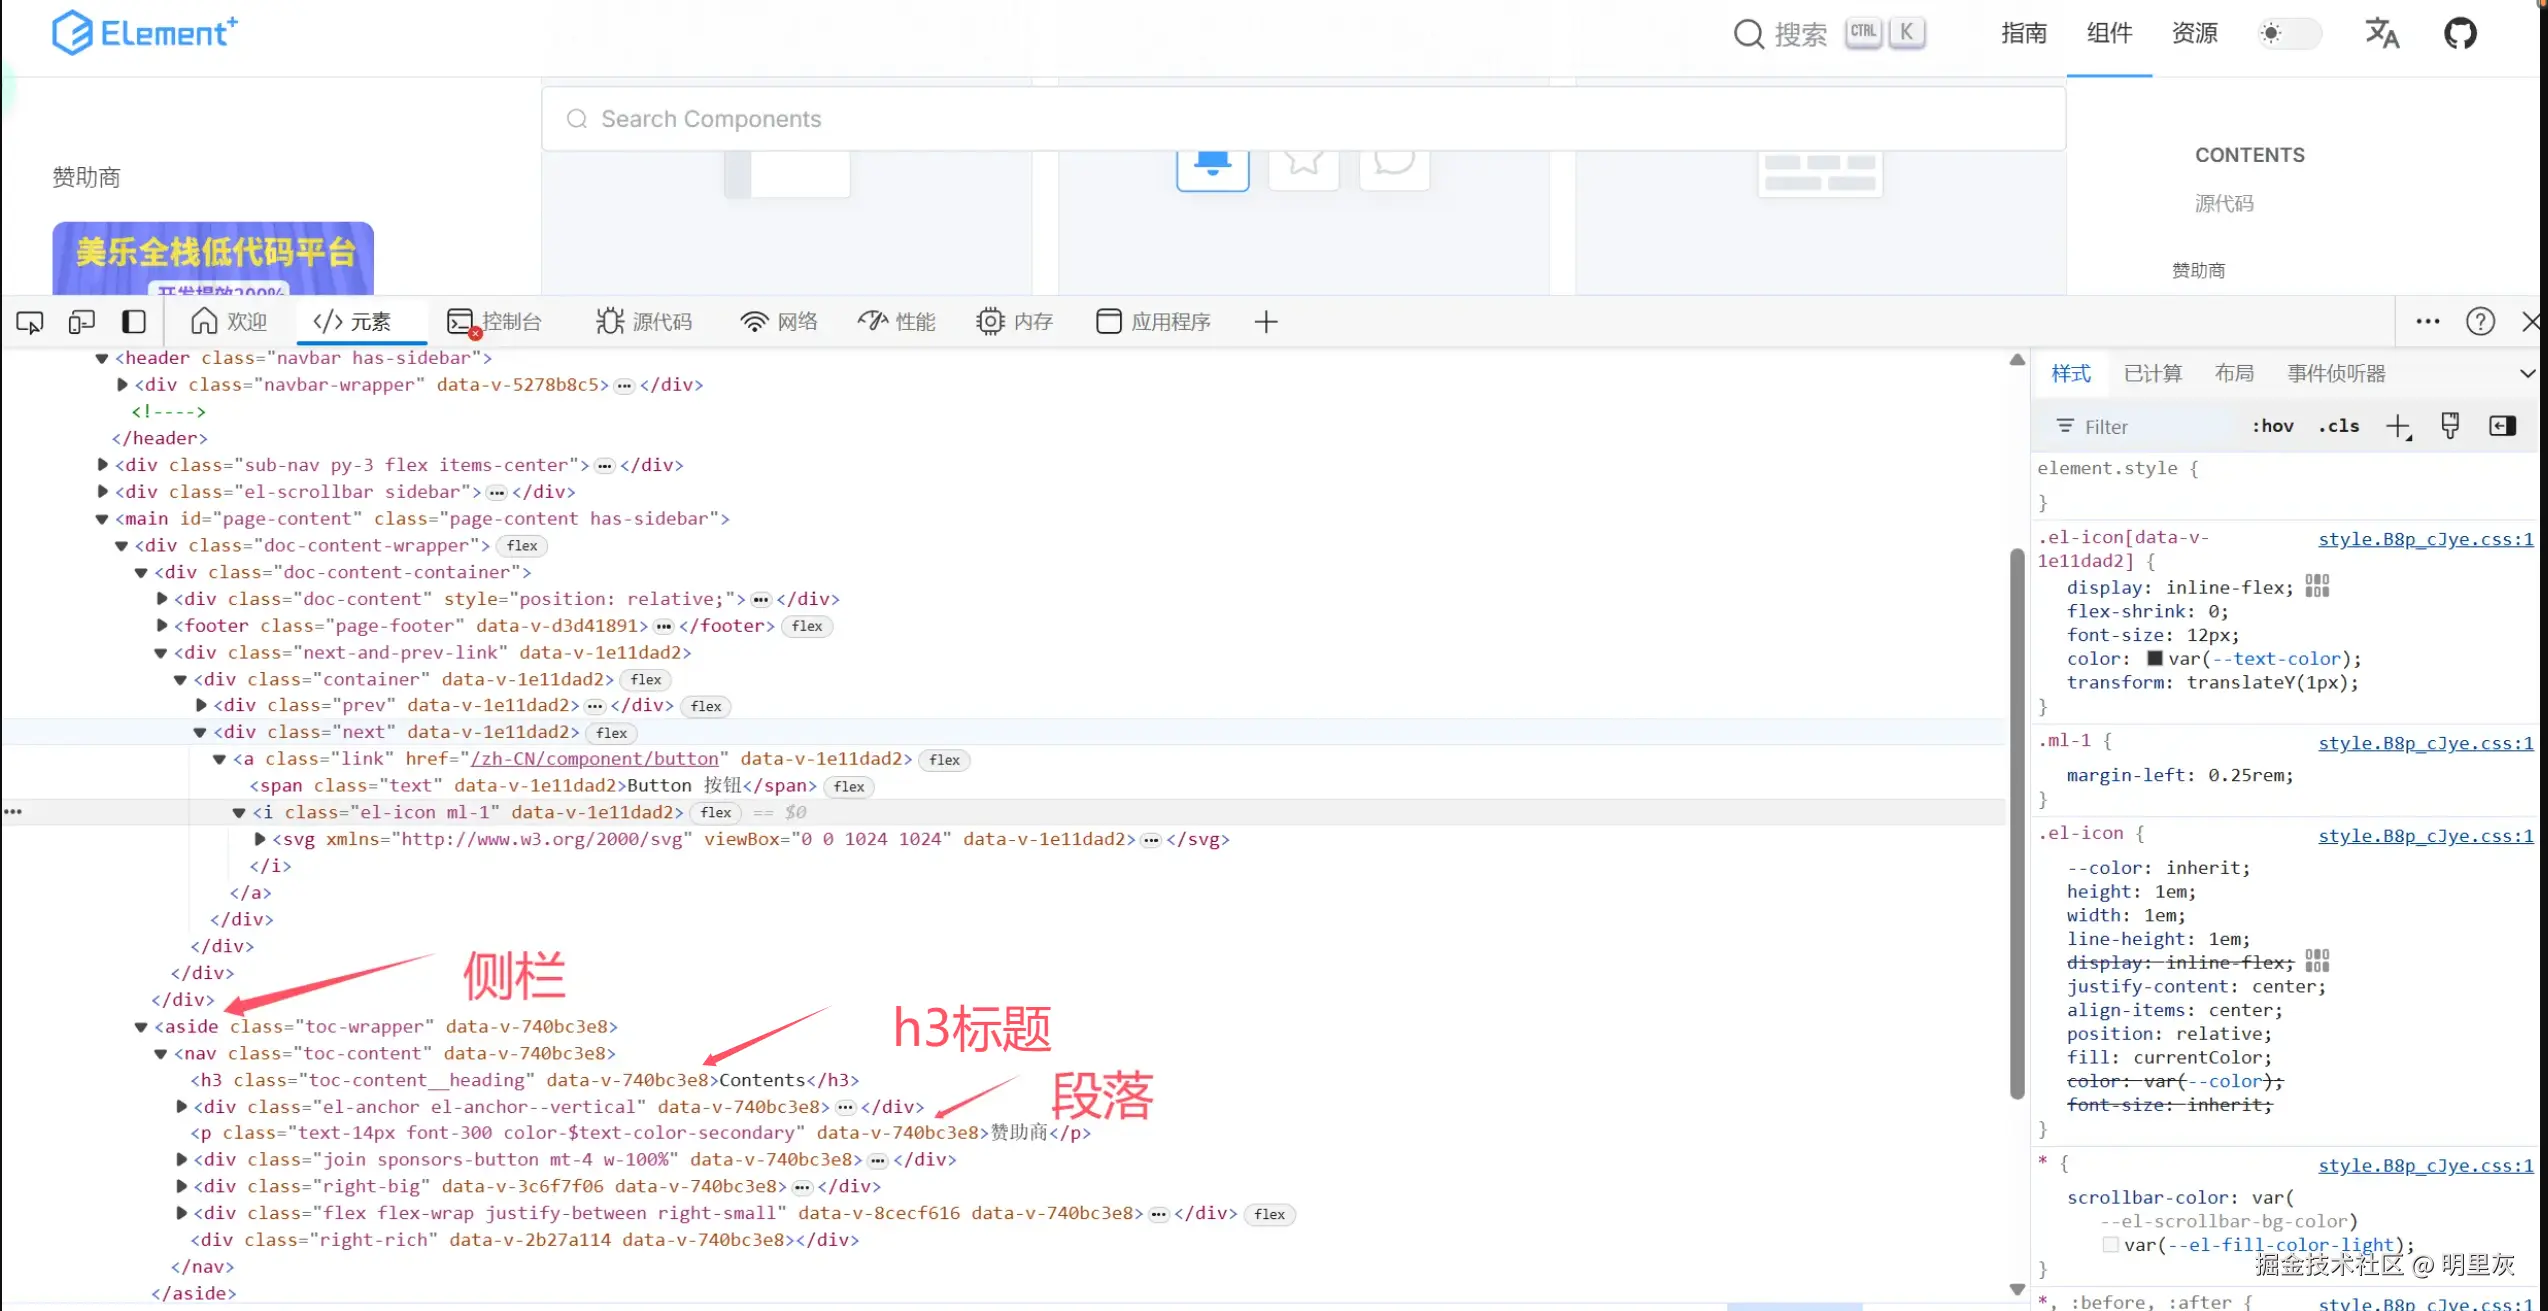Click the toggle computed styles sidebar icon
2548x1311 pixels.
[x=2502, y=427]
